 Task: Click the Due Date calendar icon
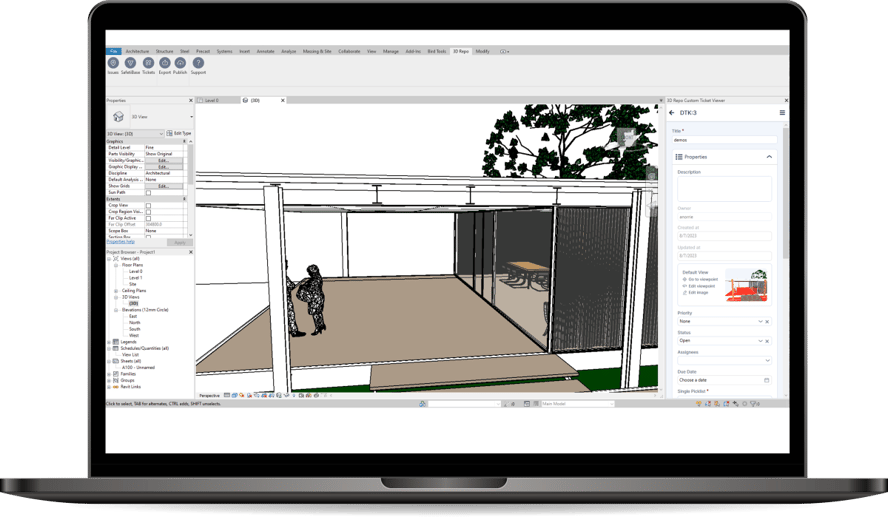[x=767, y=380]
